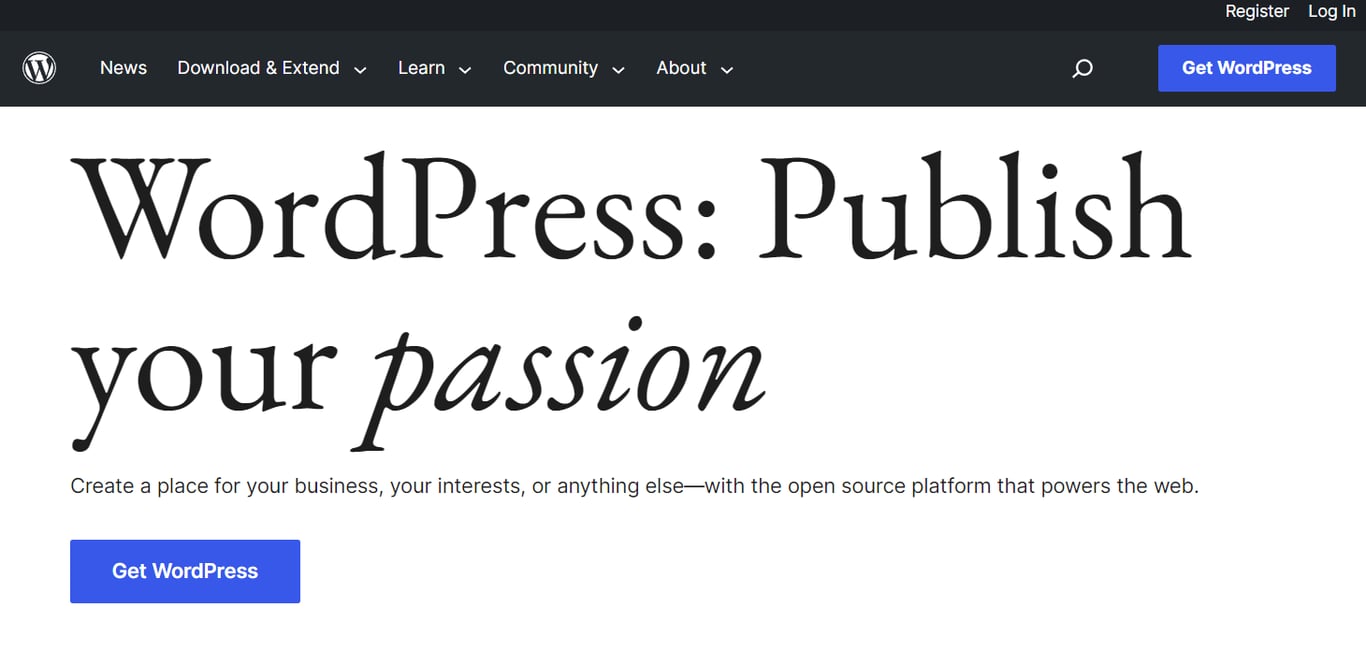Select the Community menu label
The image size is (1366, 651).
pyautogui.click(x=550, y=68)
